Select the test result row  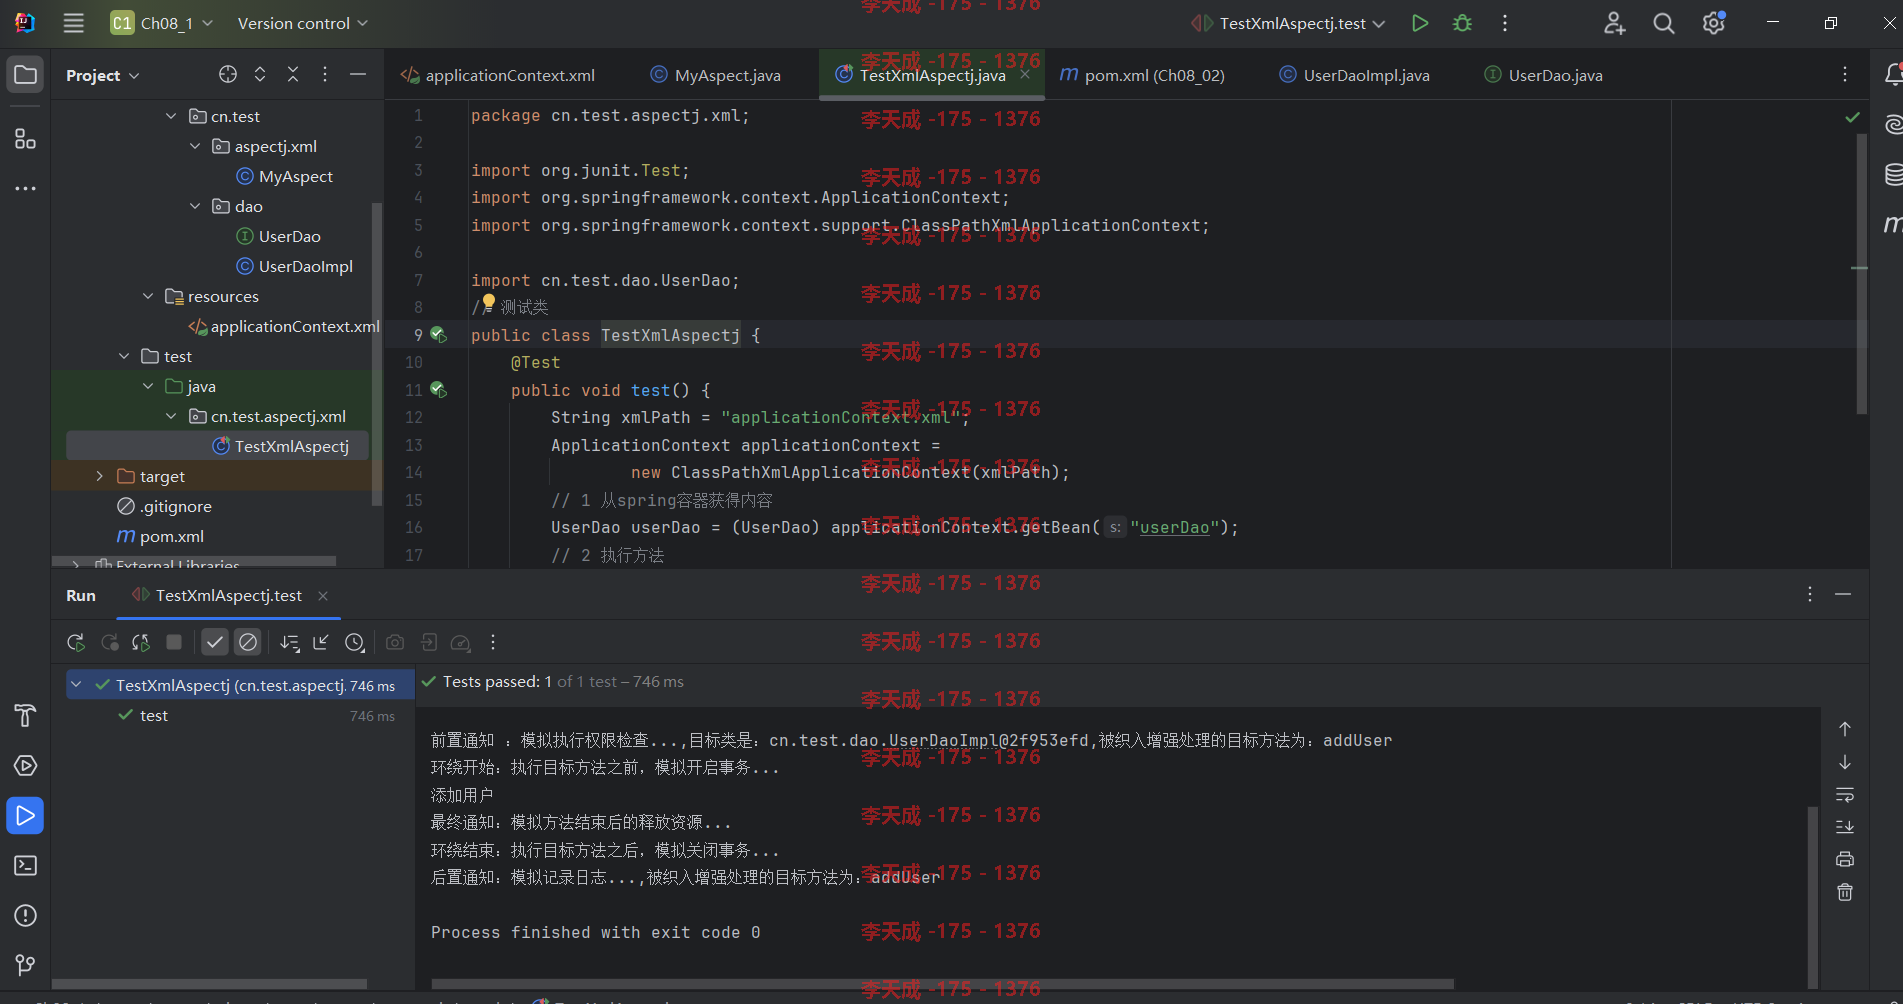tap(240, 715)
